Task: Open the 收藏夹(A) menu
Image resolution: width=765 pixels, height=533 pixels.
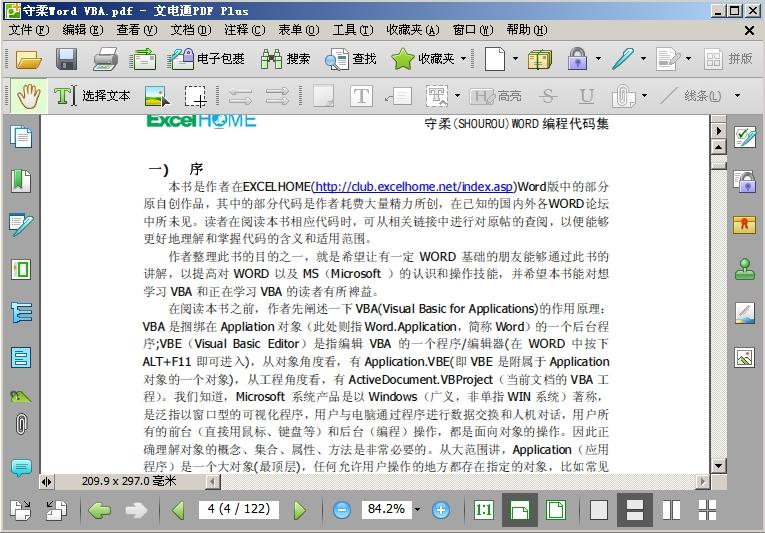Action: [x=413, y=30]
